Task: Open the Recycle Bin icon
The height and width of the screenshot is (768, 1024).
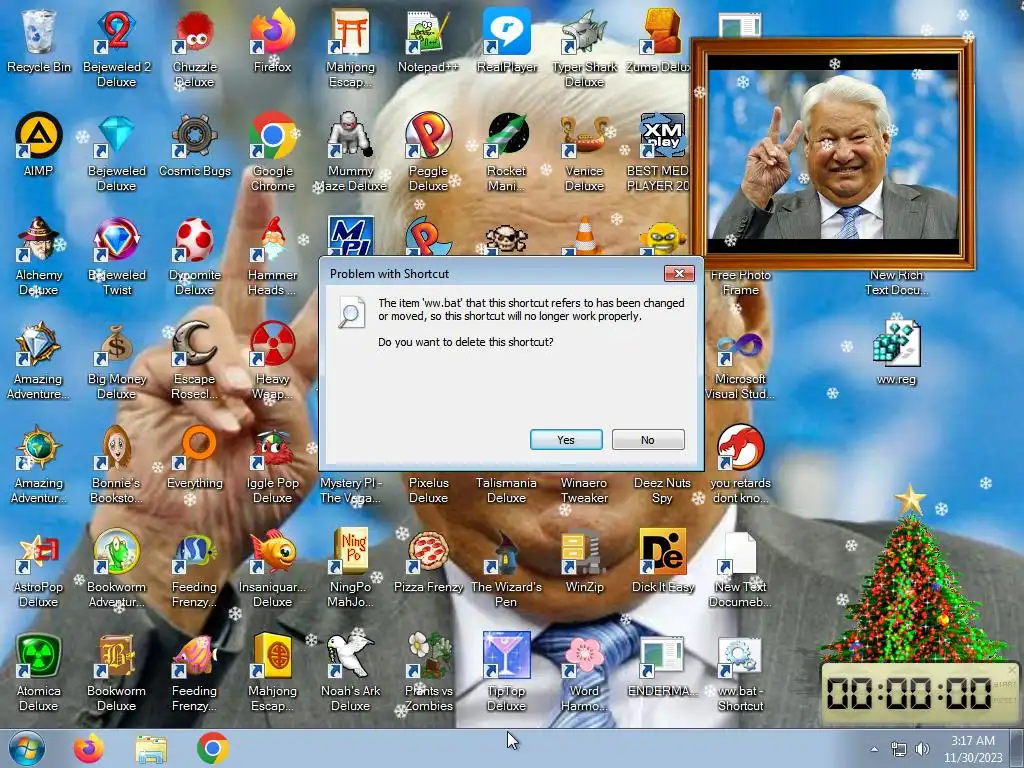Action: [39, 41]
